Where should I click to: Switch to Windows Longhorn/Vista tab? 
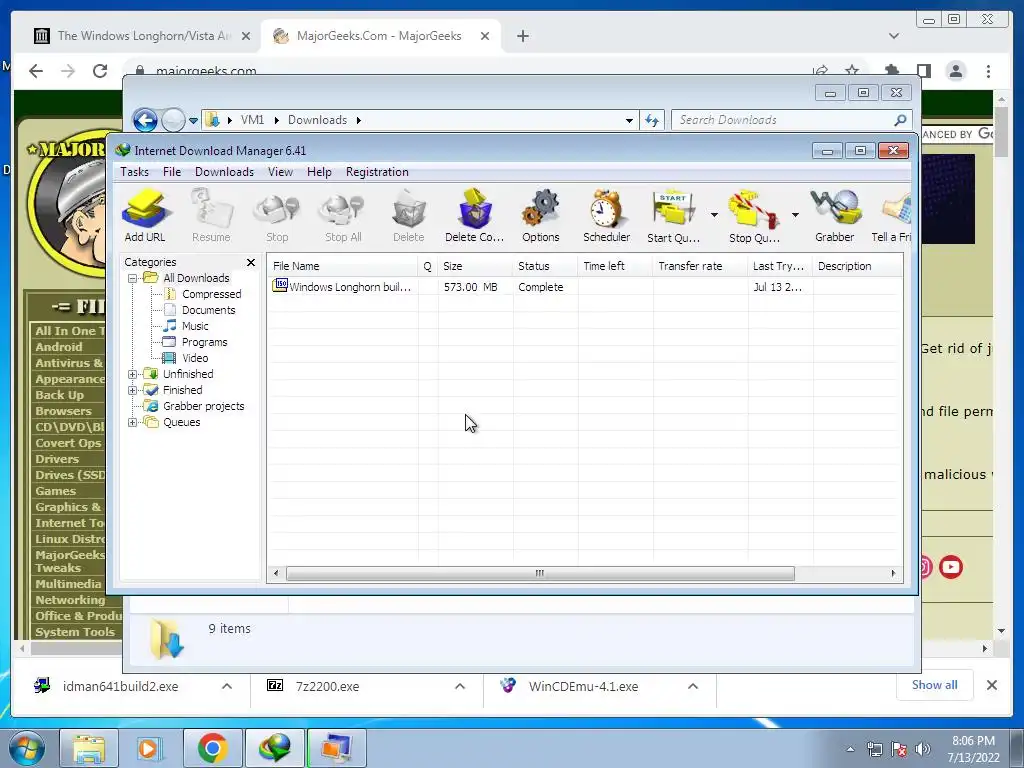(142, 36)
